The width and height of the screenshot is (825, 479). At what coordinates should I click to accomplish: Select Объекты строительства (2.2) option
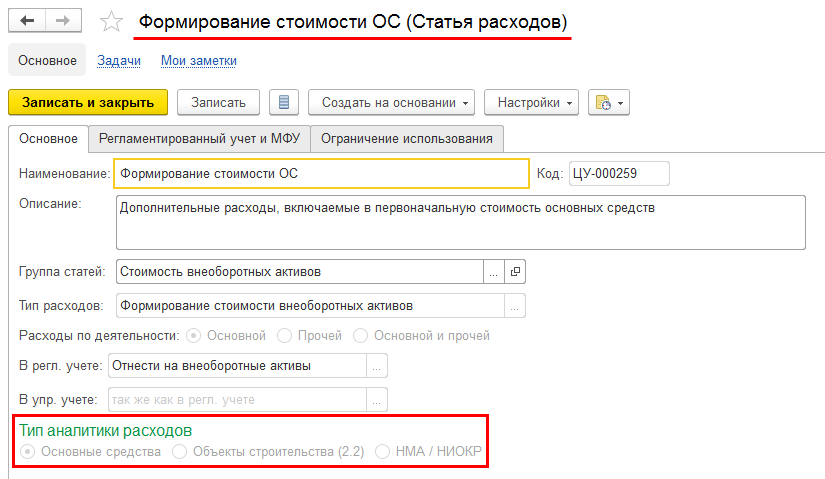[x=180, y=452]
